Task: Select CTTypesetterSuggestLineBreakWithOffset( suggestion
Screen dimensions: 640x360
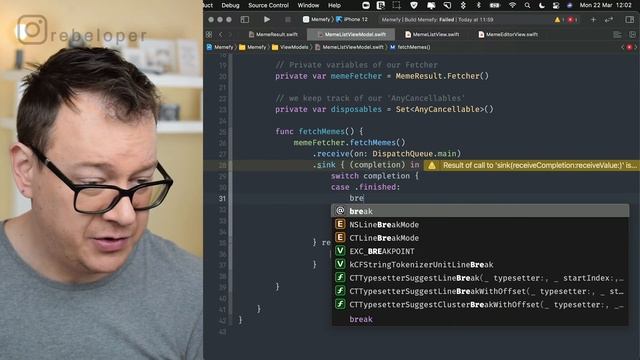Action: [480, 291]
